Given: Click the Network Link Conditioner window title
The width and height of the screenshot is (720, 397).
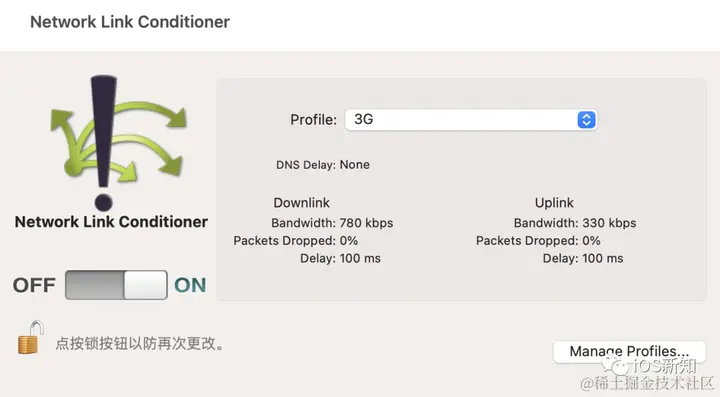Looking at the screenshot, I should pos(130,22).
